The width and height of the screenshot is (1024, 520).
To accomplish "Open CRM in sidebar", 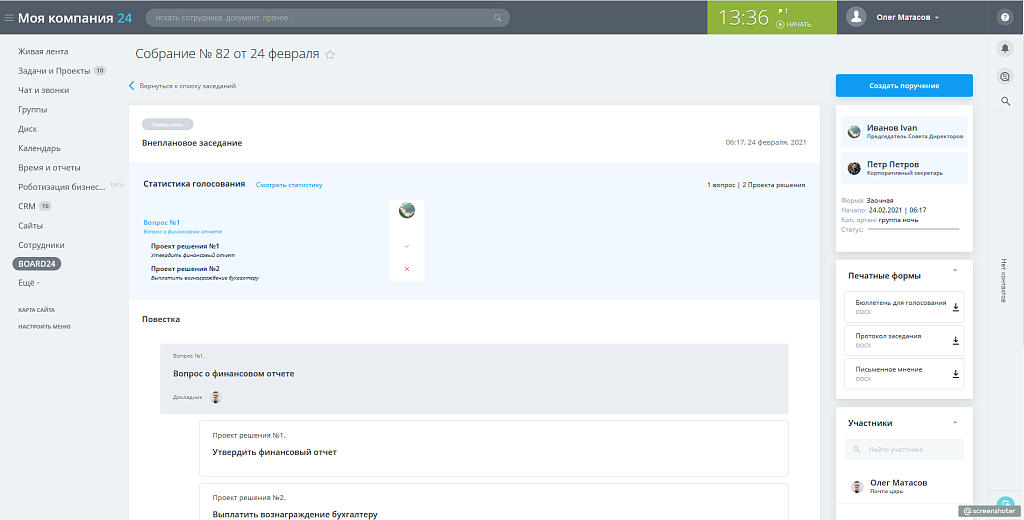I will 27,206.
